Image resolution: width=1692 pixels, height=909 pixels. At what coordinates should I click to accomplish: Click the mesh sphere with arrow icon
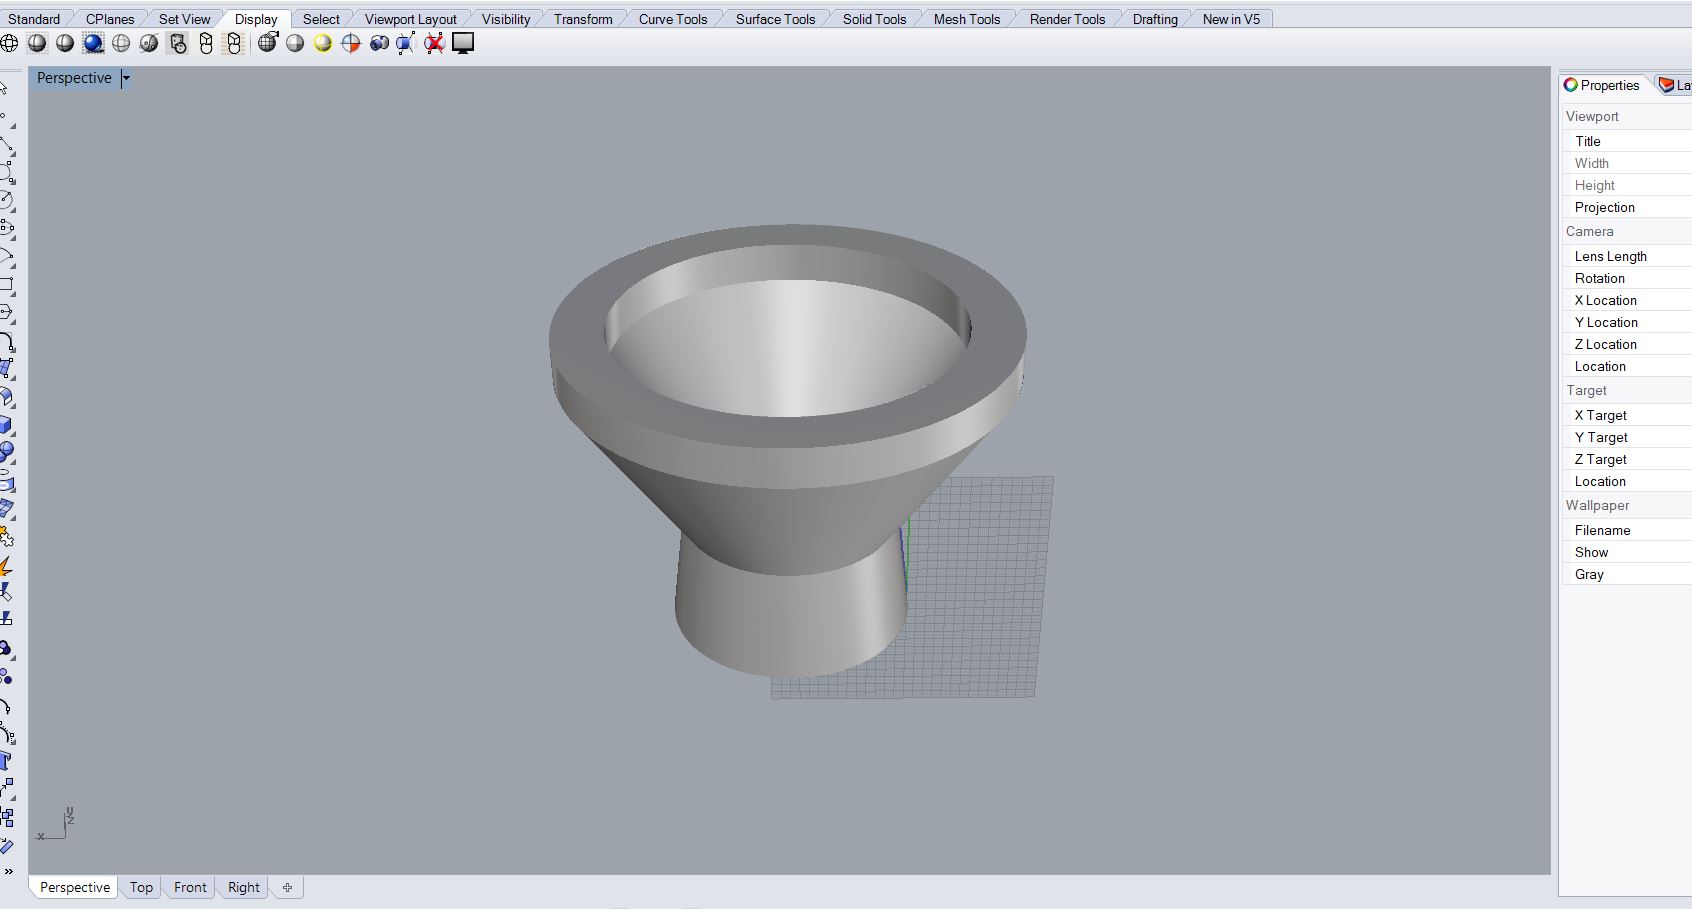[267, 42]
